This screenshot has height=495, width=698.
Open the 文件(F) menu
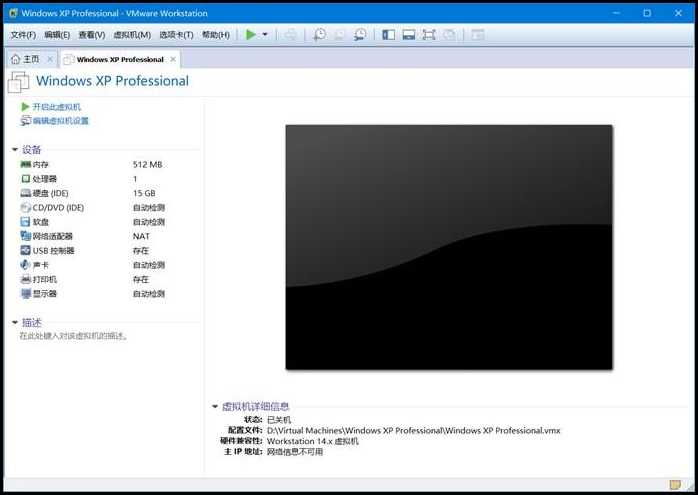(x=23, y=35)
